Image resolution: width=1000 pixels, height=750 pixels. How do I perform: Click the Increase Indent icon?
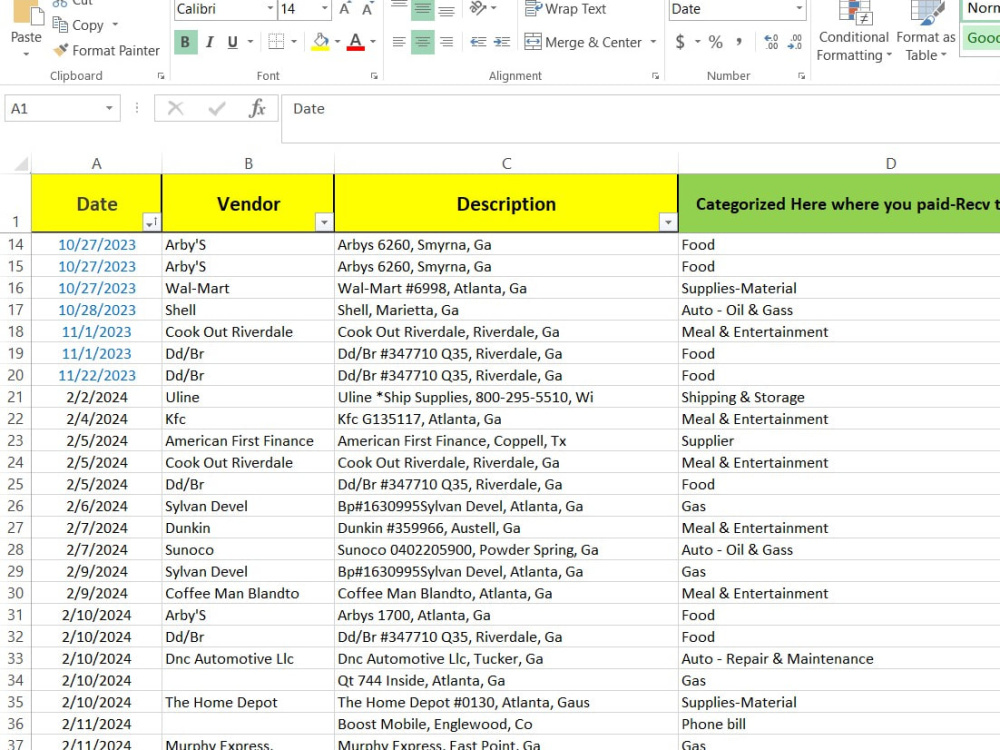(502, 42)
